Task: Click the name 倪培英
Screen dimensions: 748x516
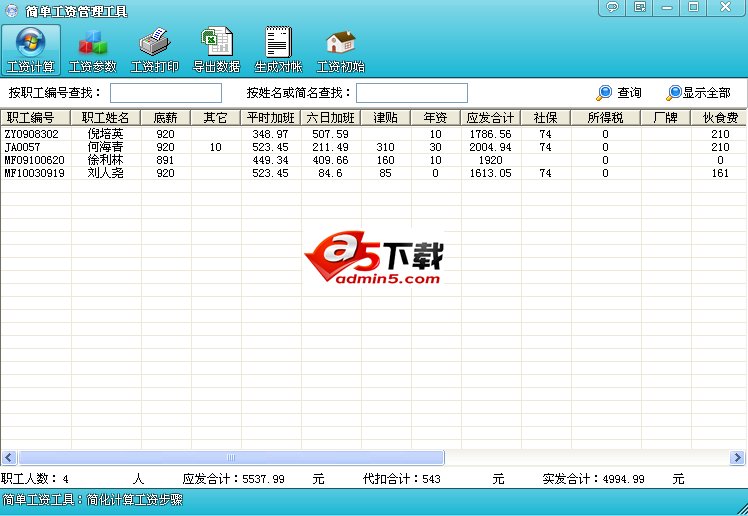Action: pyautogui.click(x=105, y=134)
